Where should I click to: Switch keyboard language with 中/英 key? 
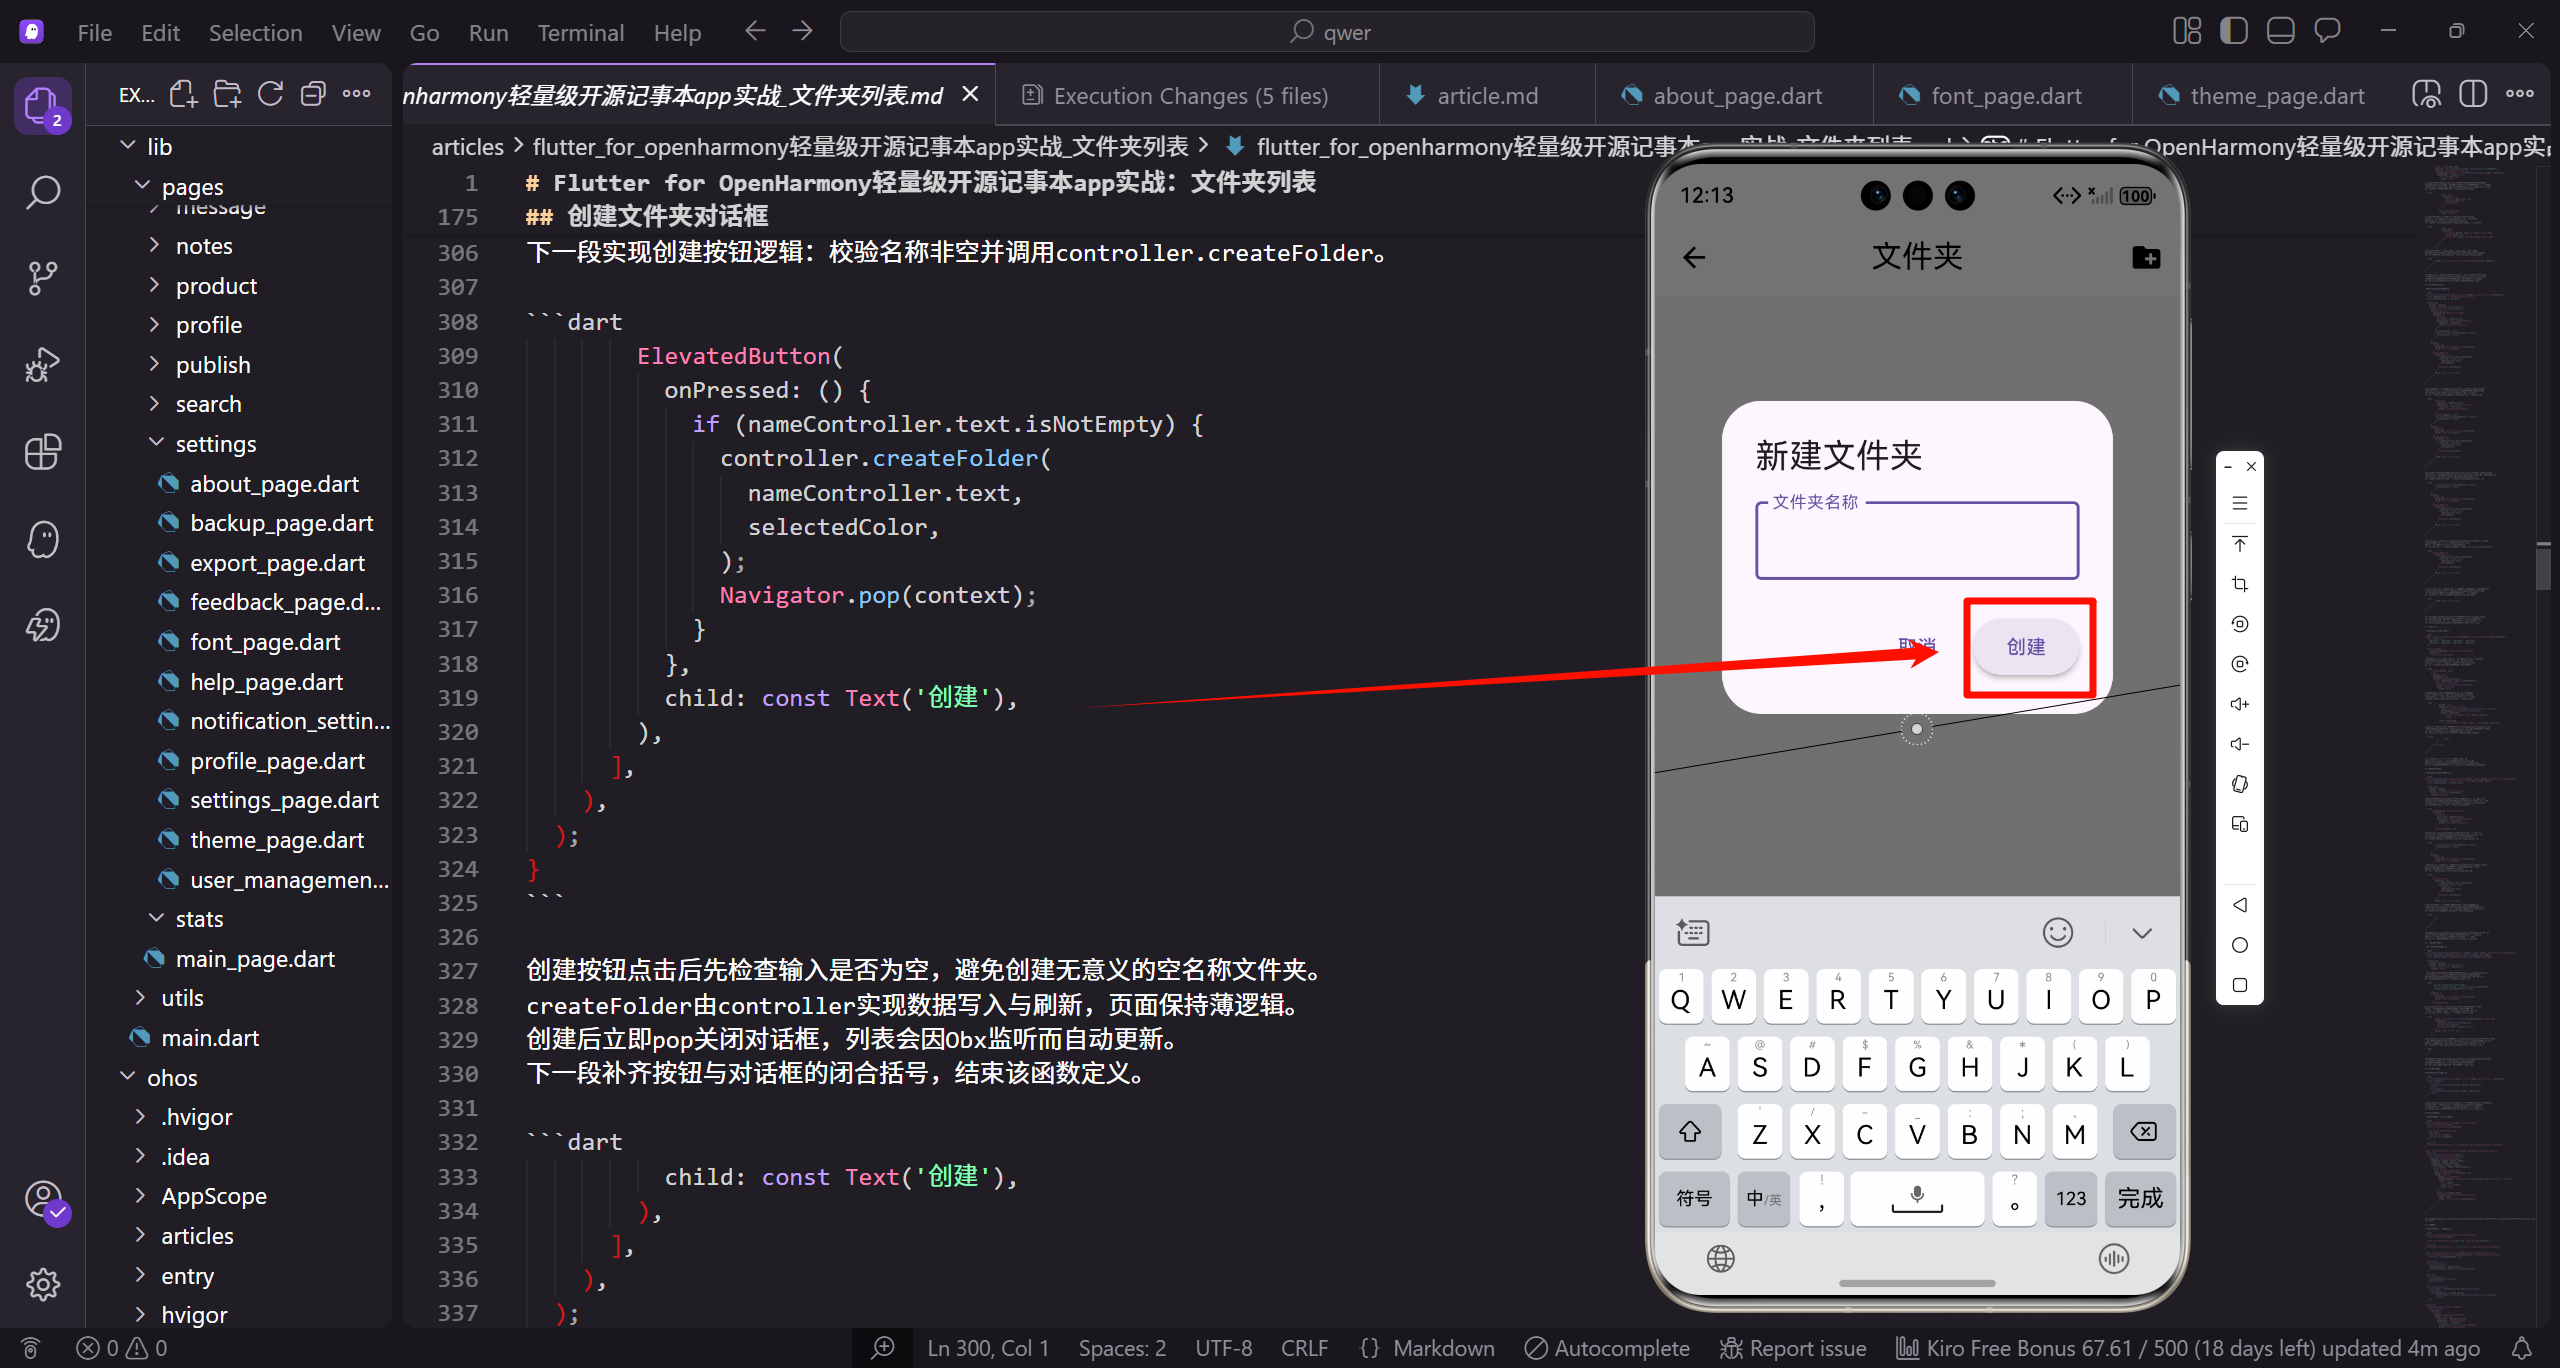coord(1763,1198)
